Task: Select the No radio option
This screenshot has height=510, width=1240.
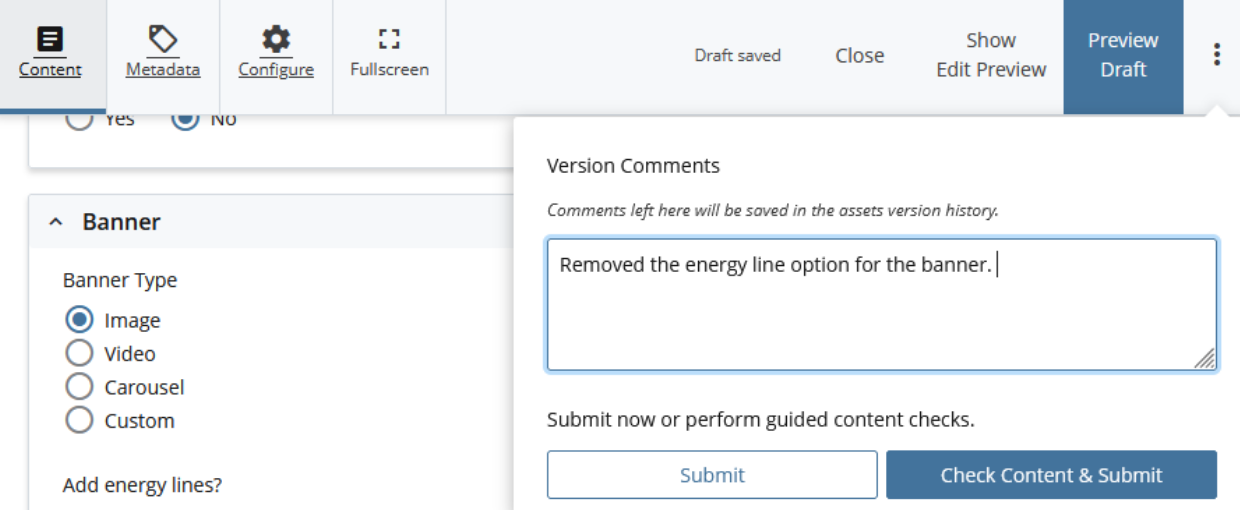Action: pos(185,120)
